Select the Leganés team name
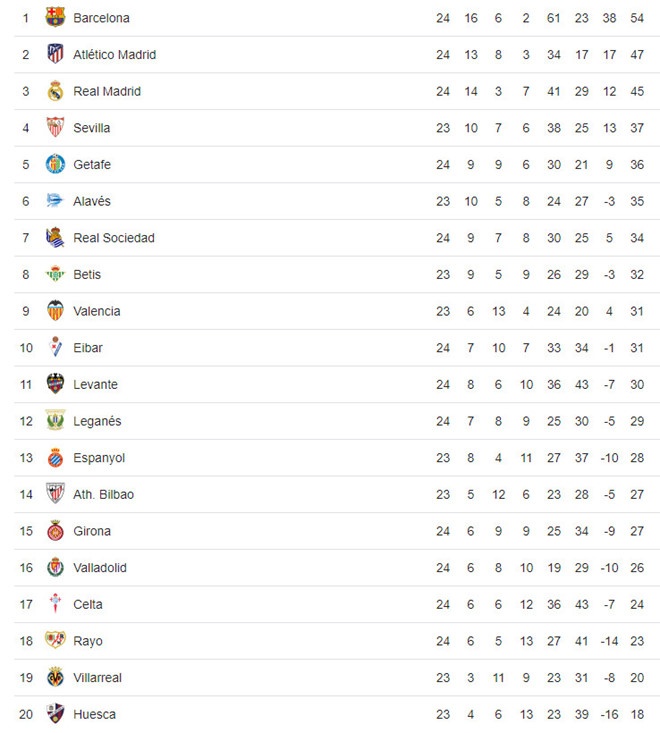Viewport: 660px width, 733px height. click(97, 421)
